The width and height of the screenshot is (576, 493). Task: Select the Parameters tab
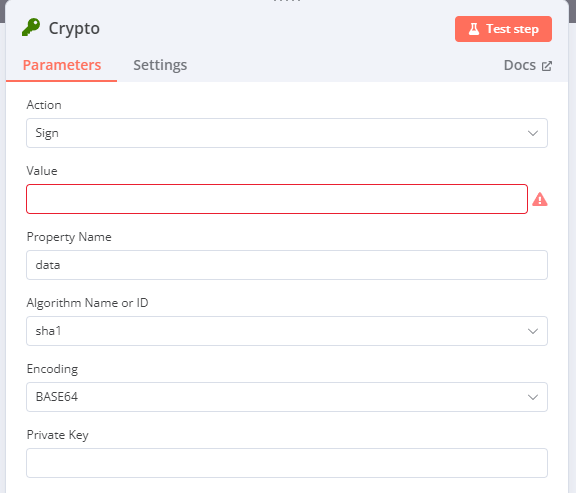[x=62, y=65]
